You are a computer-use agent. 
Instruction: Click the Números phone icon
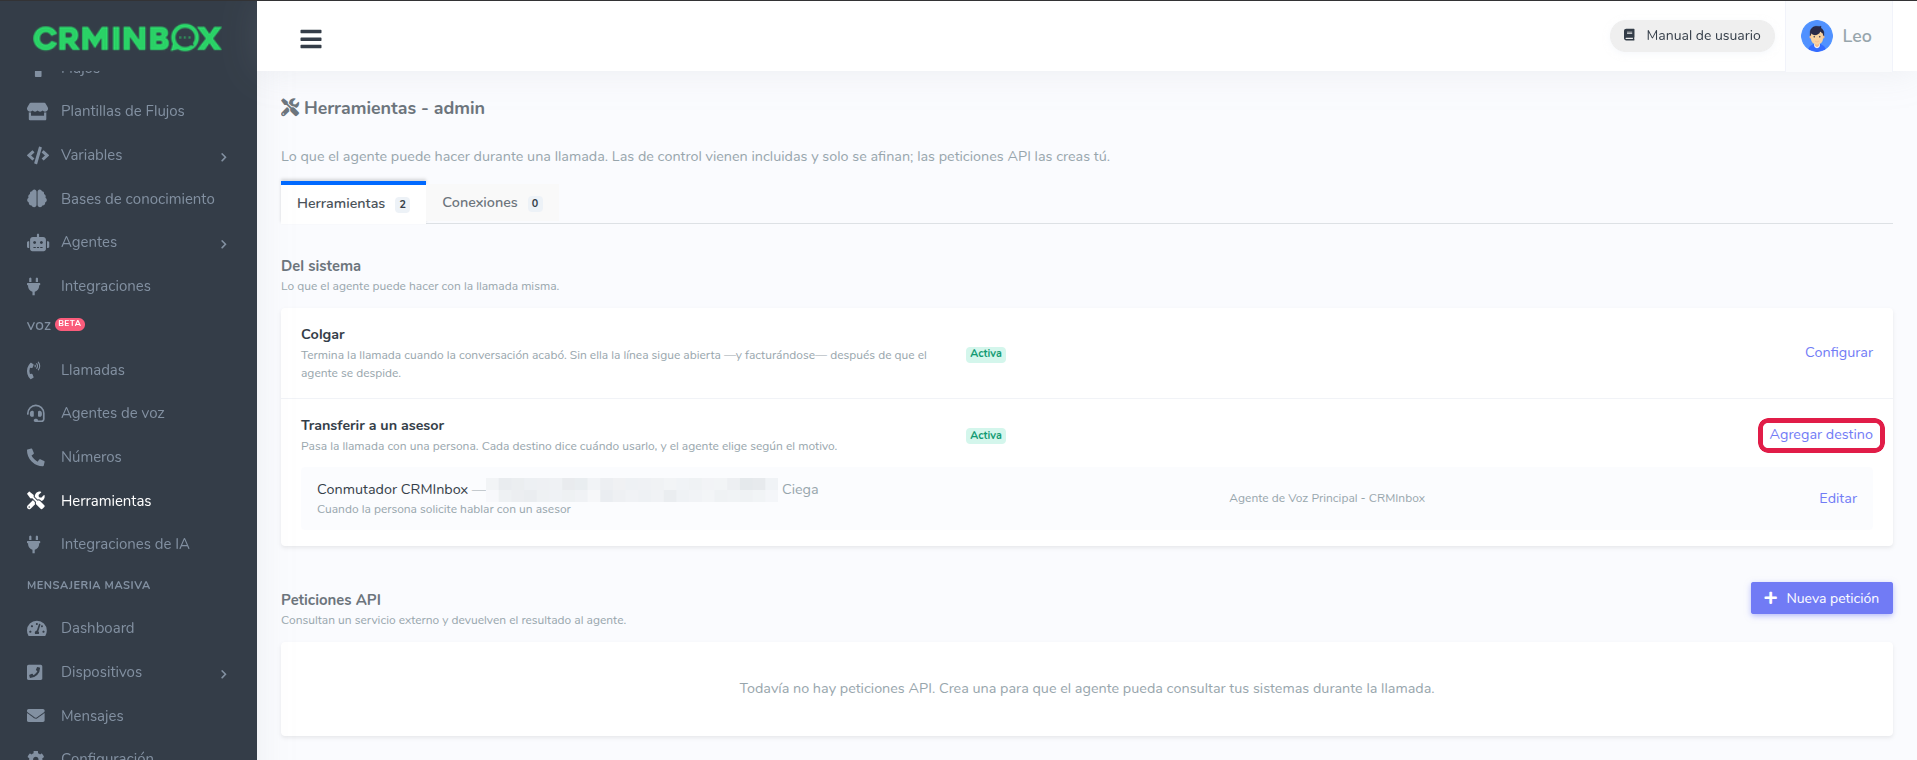point(35,457)
